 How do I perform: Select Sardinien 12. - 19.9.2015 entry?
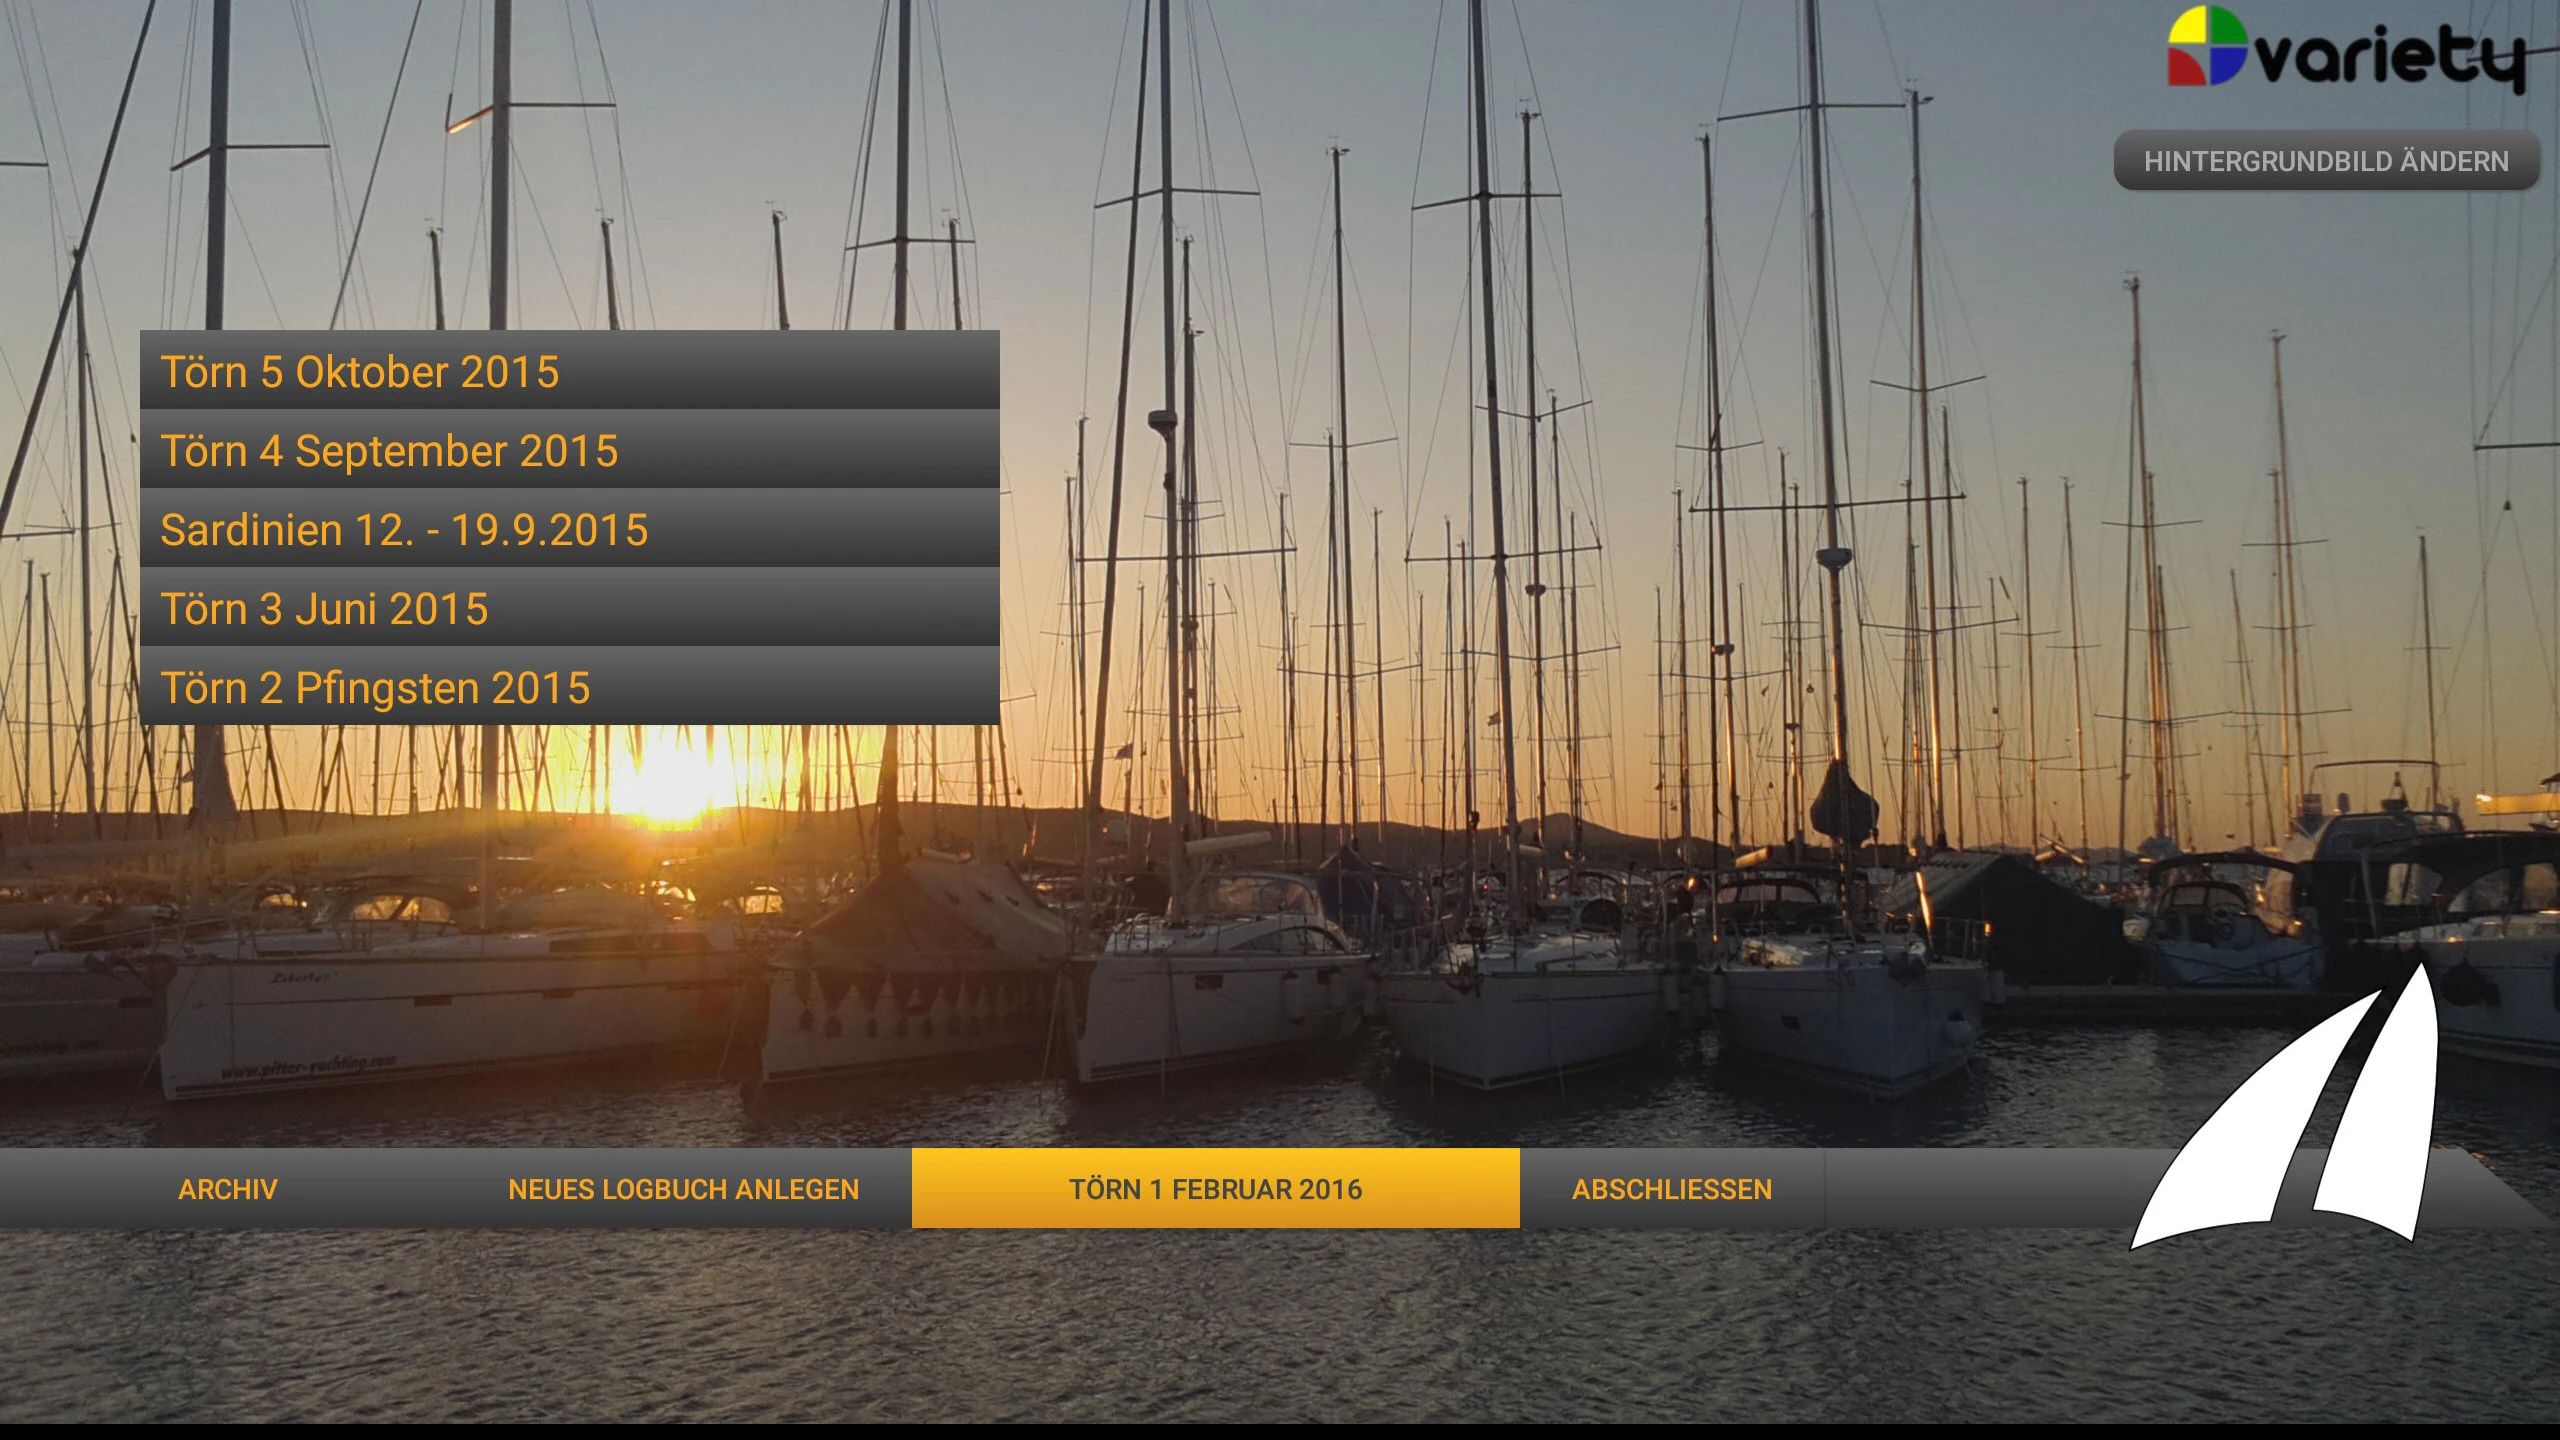[x=569, y=529]
